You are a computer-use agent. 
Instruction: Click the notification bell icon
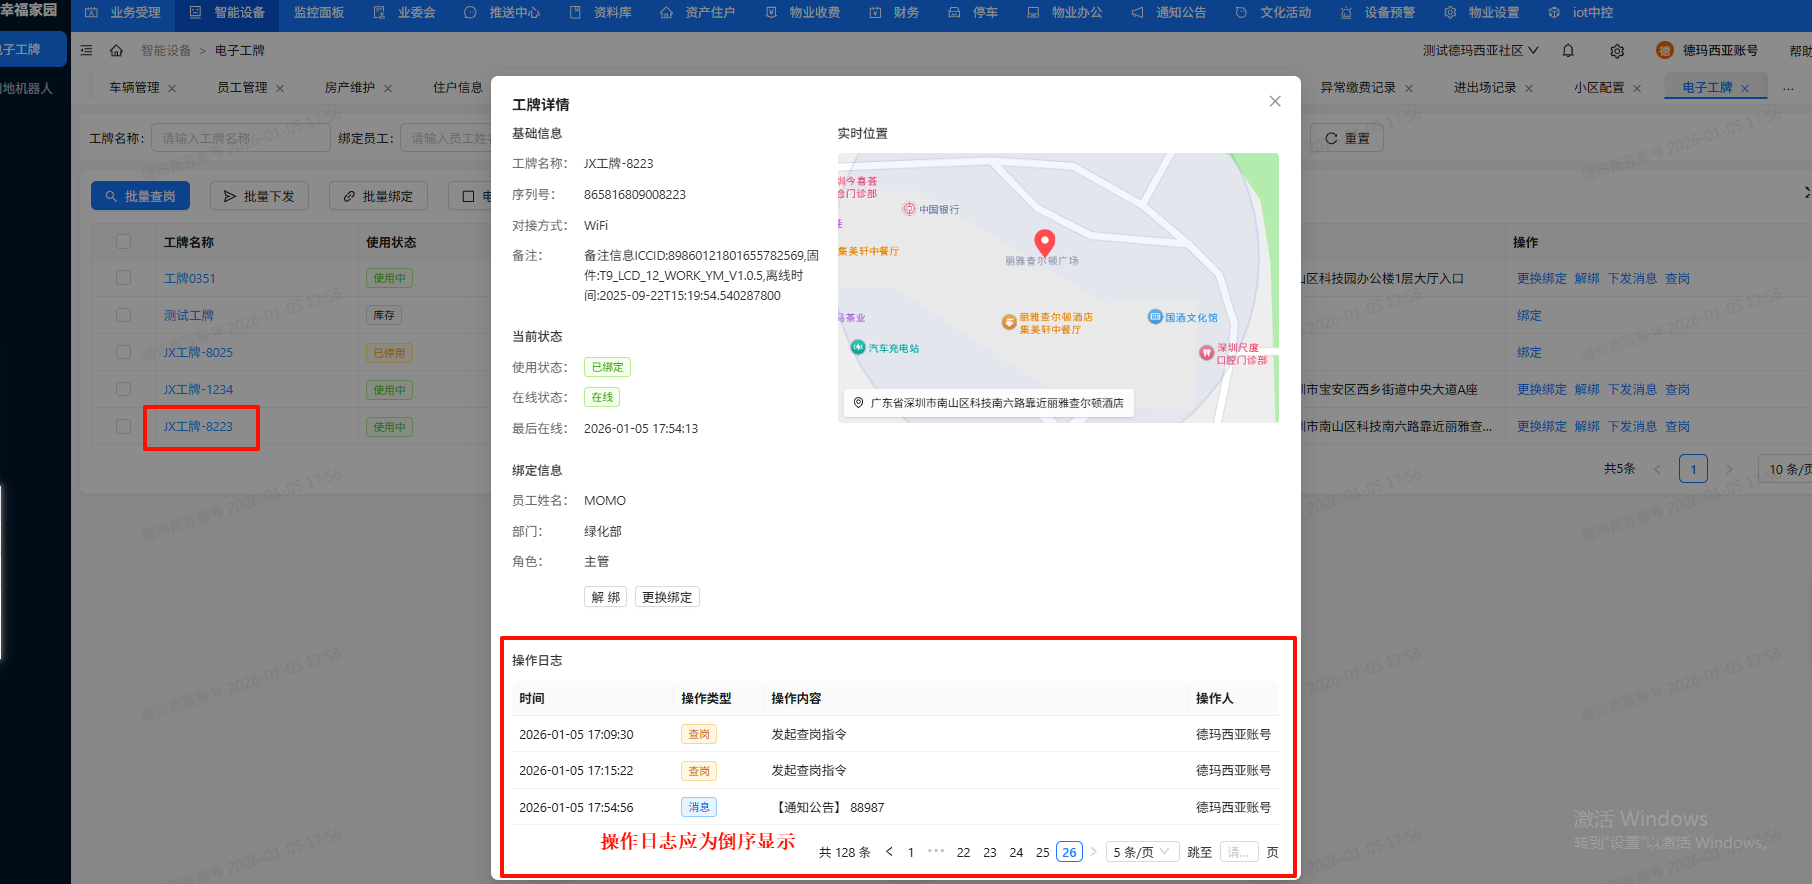click(1568, 50)
